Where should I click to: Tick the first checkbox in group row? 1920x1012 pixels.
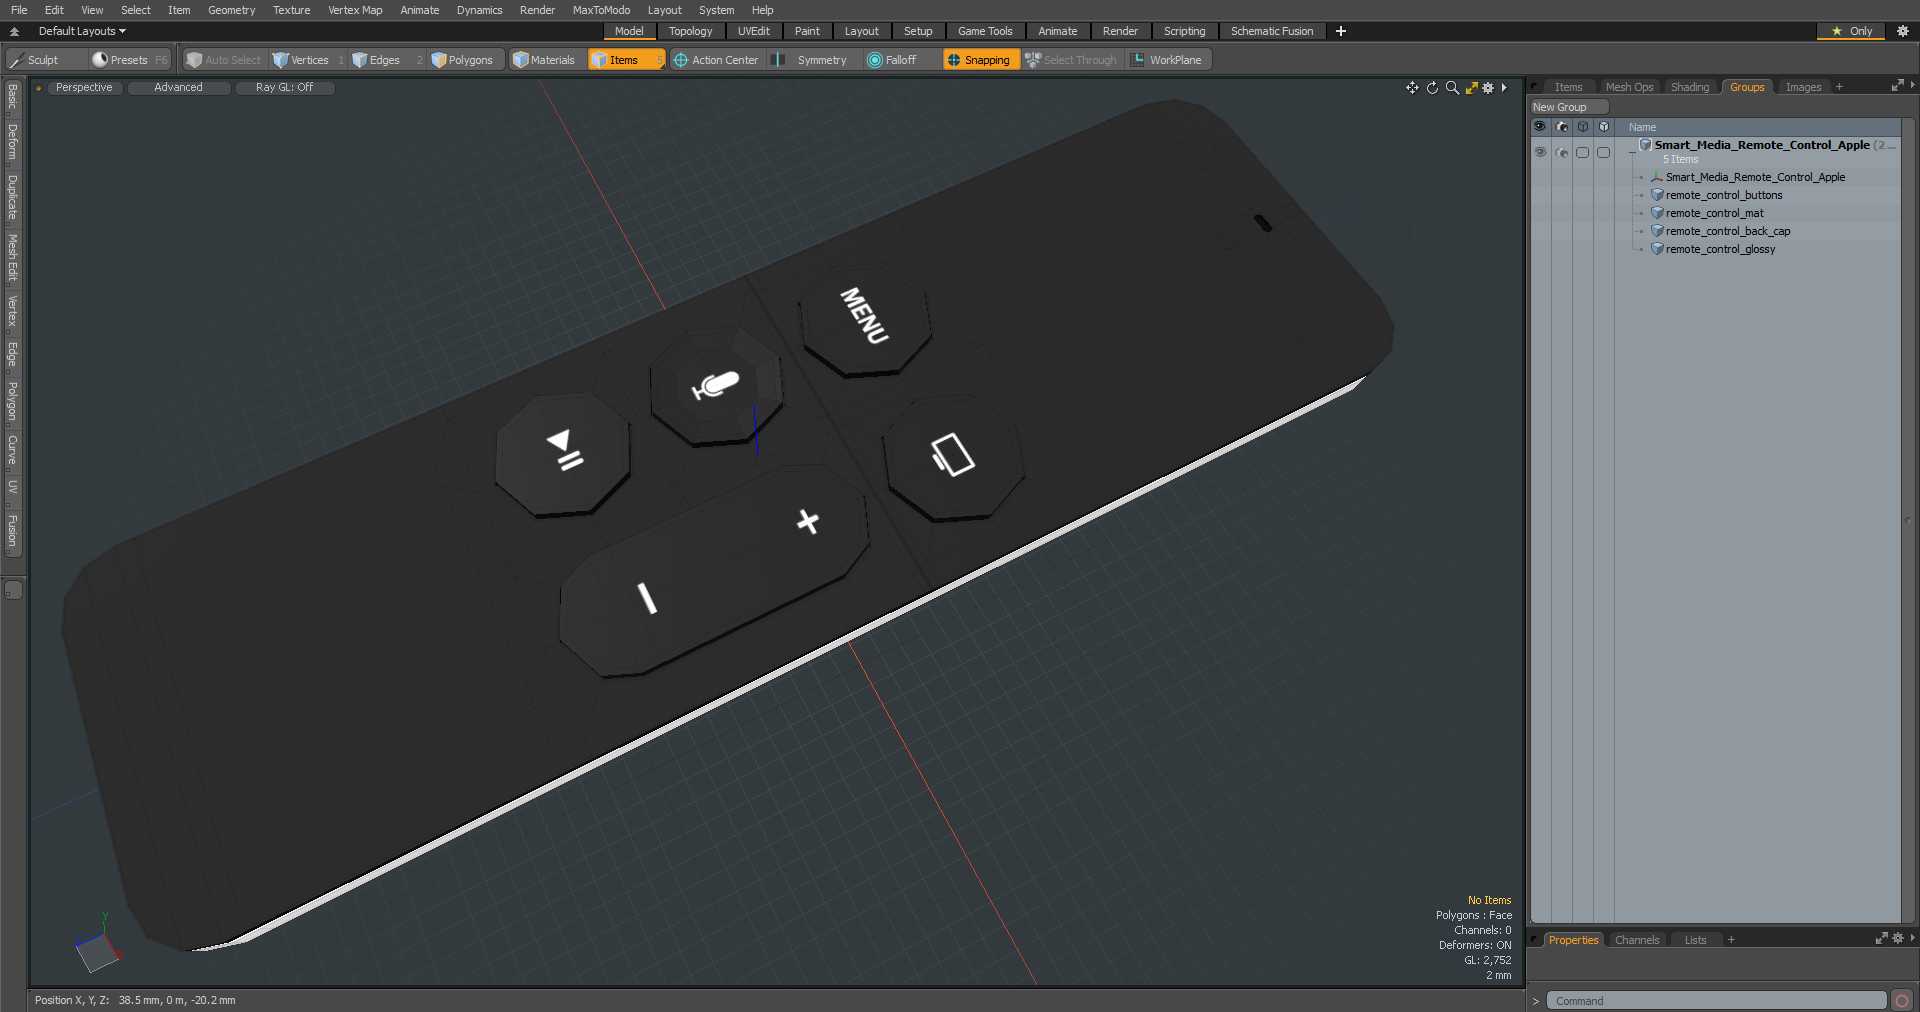(1582, 152)
